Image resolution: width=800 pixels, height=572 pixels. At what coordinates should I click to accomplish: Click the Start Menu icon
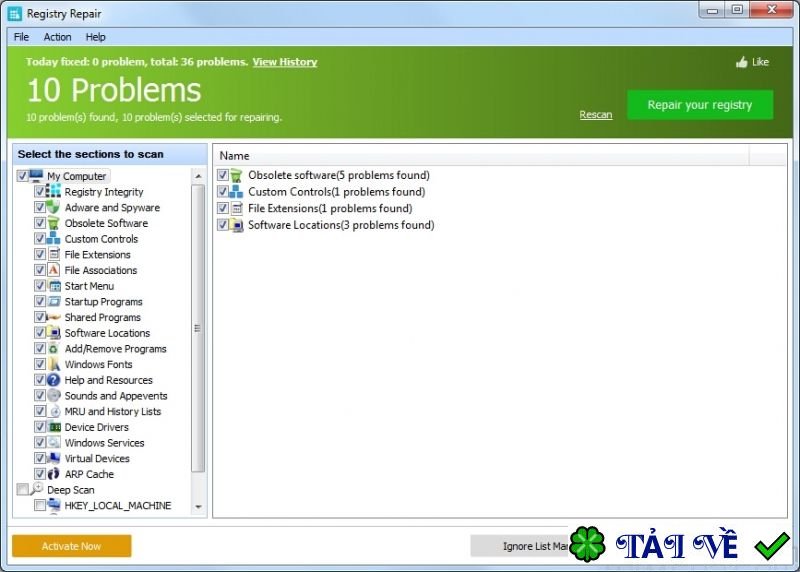[54, 286]
